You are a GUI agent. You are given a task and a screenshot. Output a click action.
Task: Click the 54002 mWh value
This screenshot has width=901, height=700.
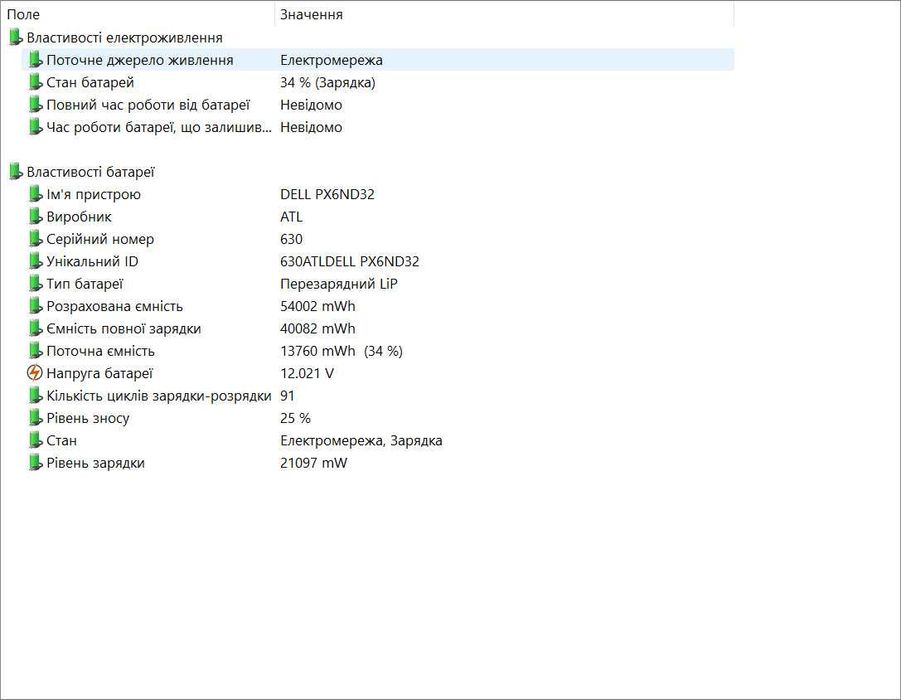(x=318, y=306)
